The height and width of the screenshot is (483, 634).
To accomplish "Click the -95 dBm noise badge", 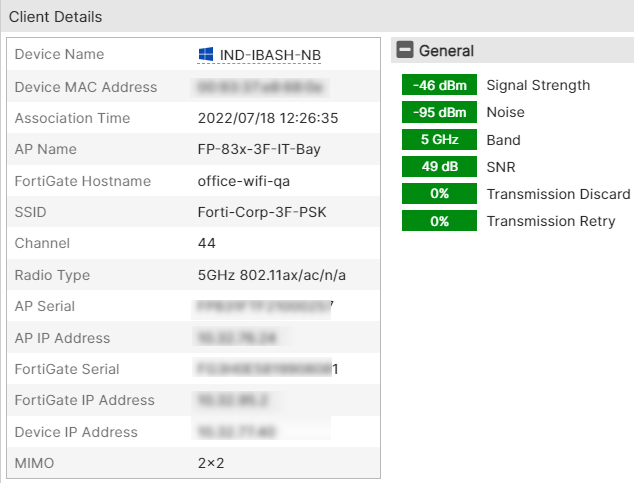I will click(x=439, y=112).
